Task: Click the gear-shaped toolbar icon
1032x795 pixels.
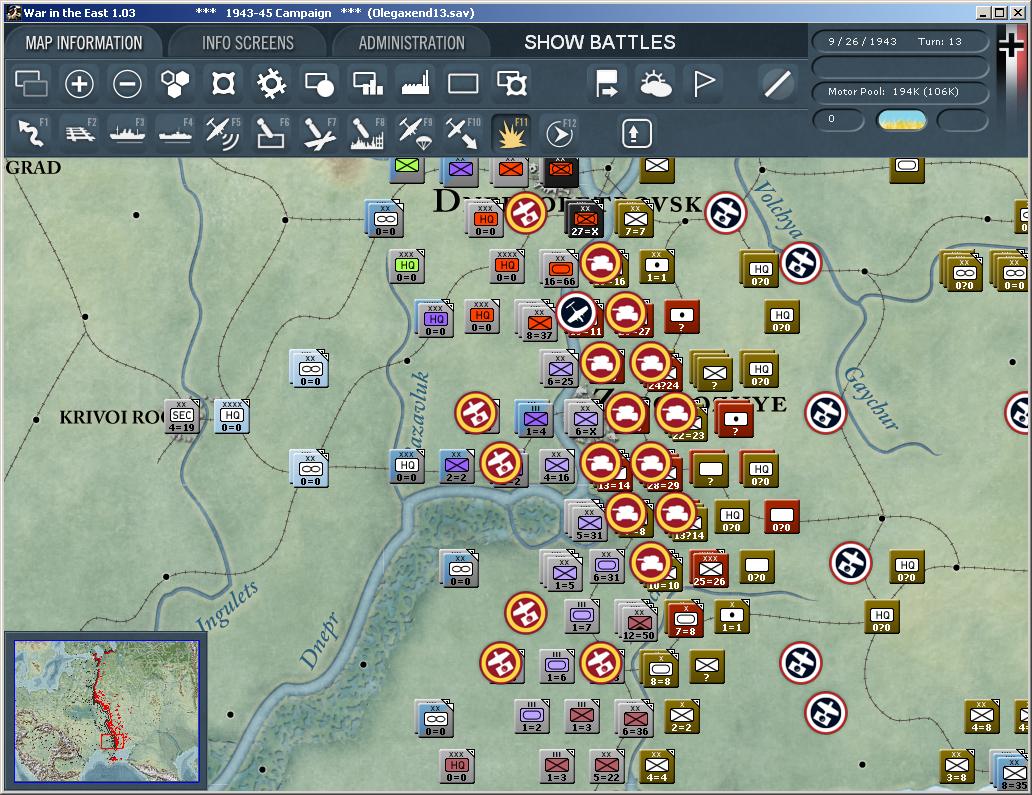Action: coord(271,84)
